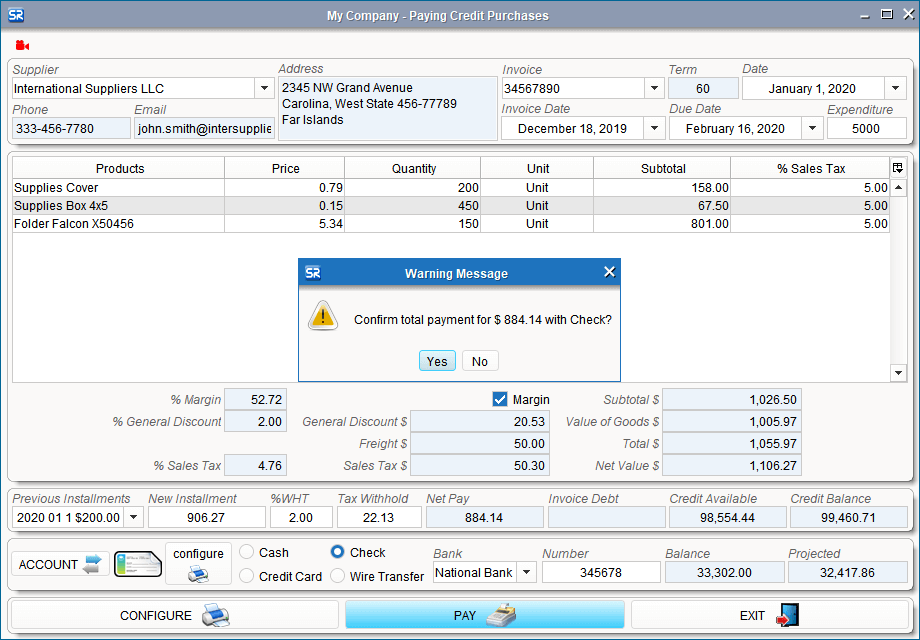Open the Invoice number dropdown
Screen dimensions: 920x640
(654, 89)
